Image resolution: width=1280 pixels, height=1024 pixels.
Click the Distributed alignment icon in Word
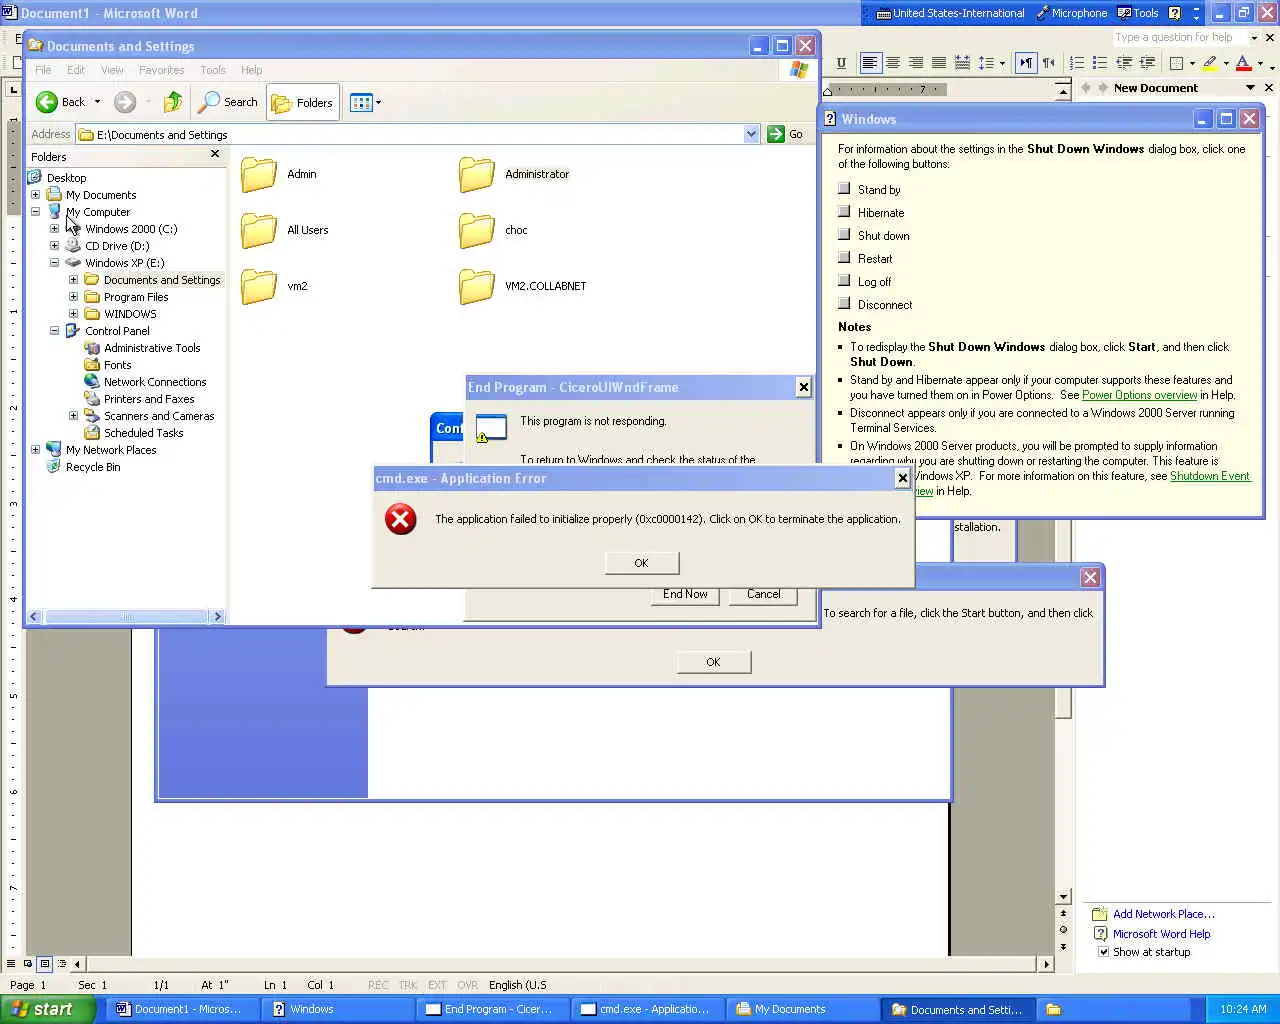coord(962,63)
